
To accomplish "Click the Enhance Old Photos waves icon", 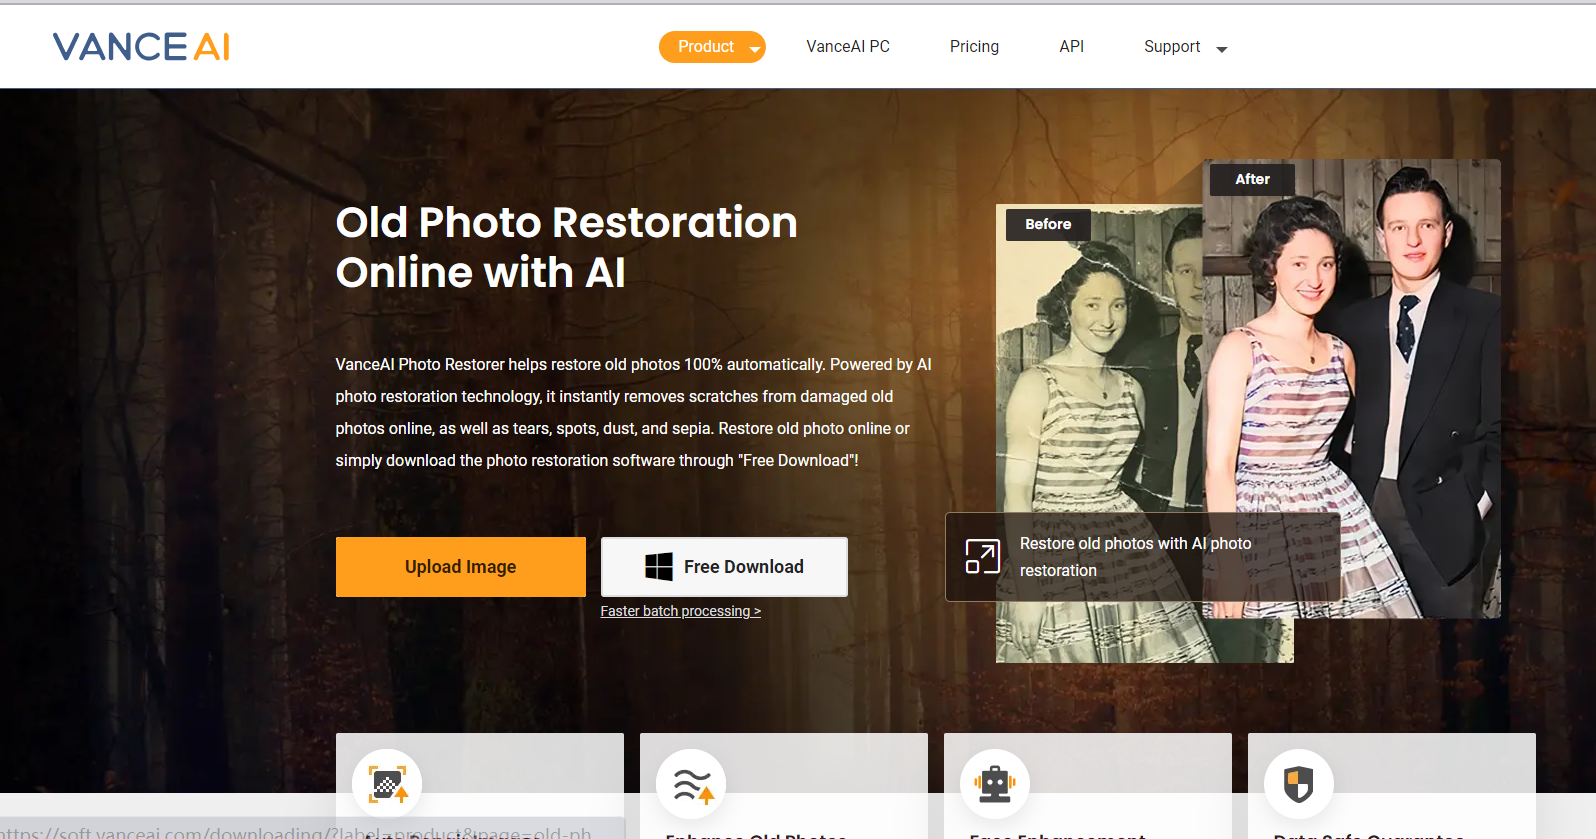I will pos(691,784).
